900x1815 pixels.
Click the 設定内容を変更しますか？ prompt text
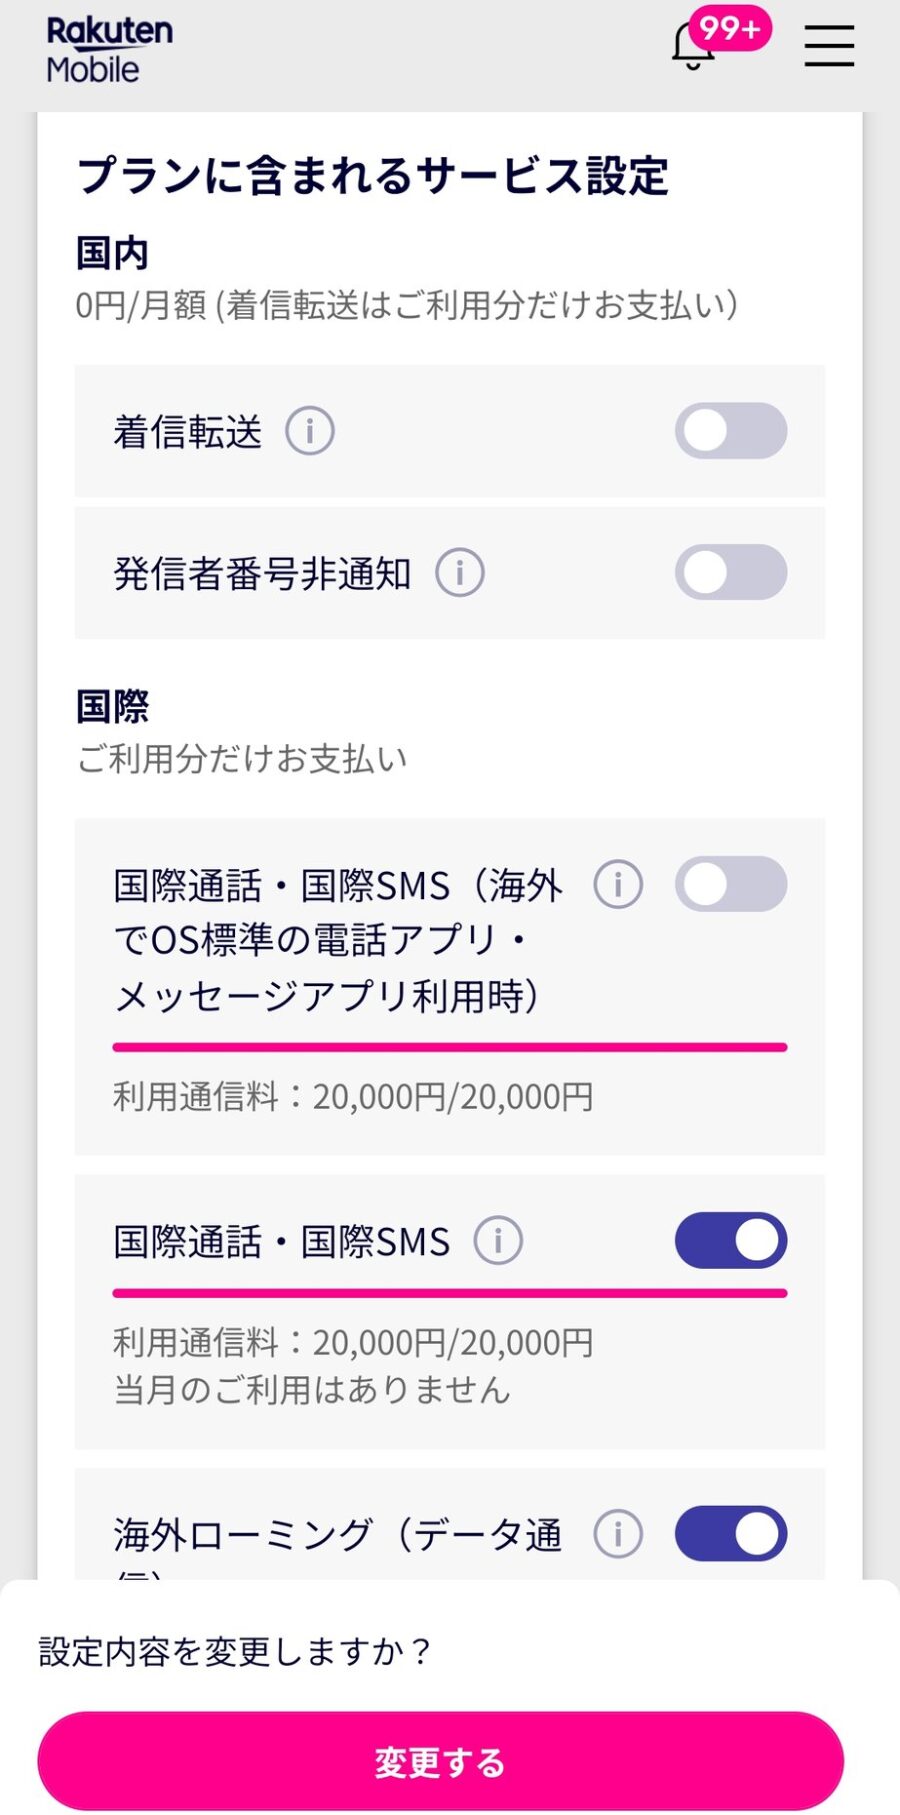coord(235,1651)
